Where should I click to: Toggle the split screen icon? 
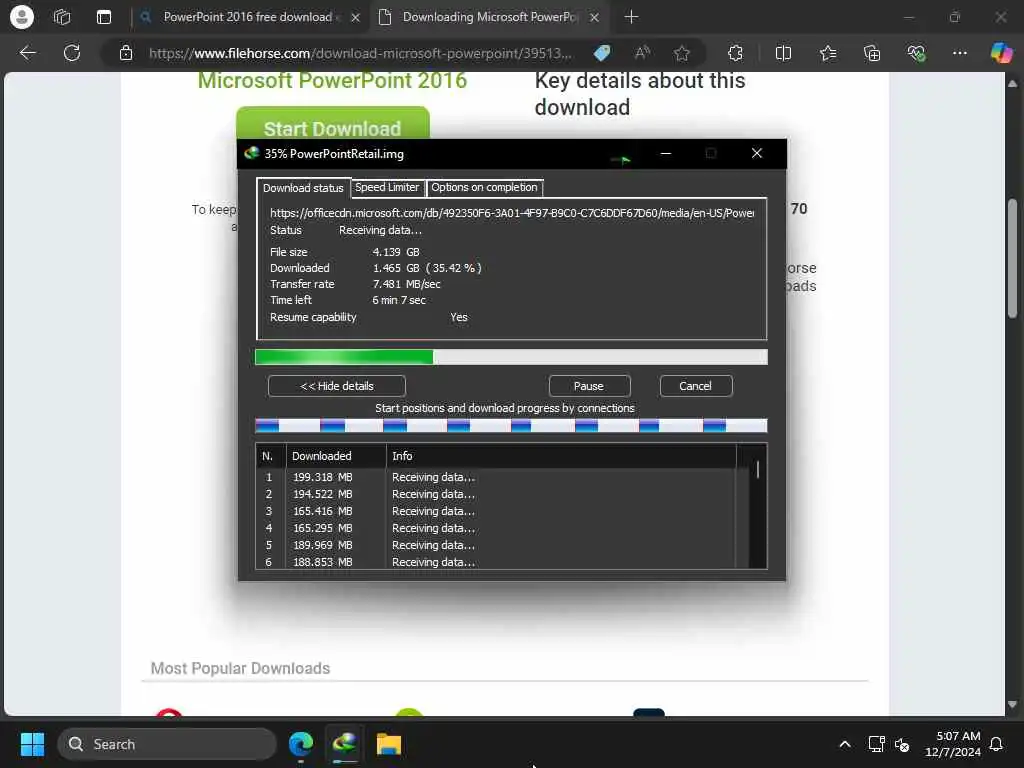coord(783,53)
